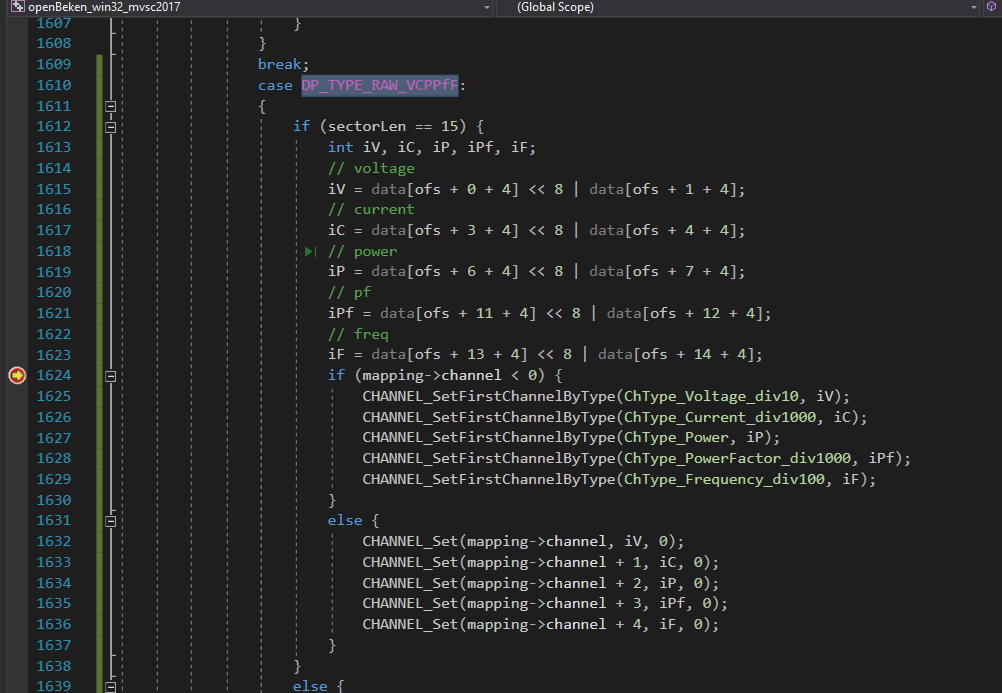Viewport: 1002px width, 693px height.
Task: Click 'CHANNEL_Set' on line 1632
Action: tap(410, 541)
